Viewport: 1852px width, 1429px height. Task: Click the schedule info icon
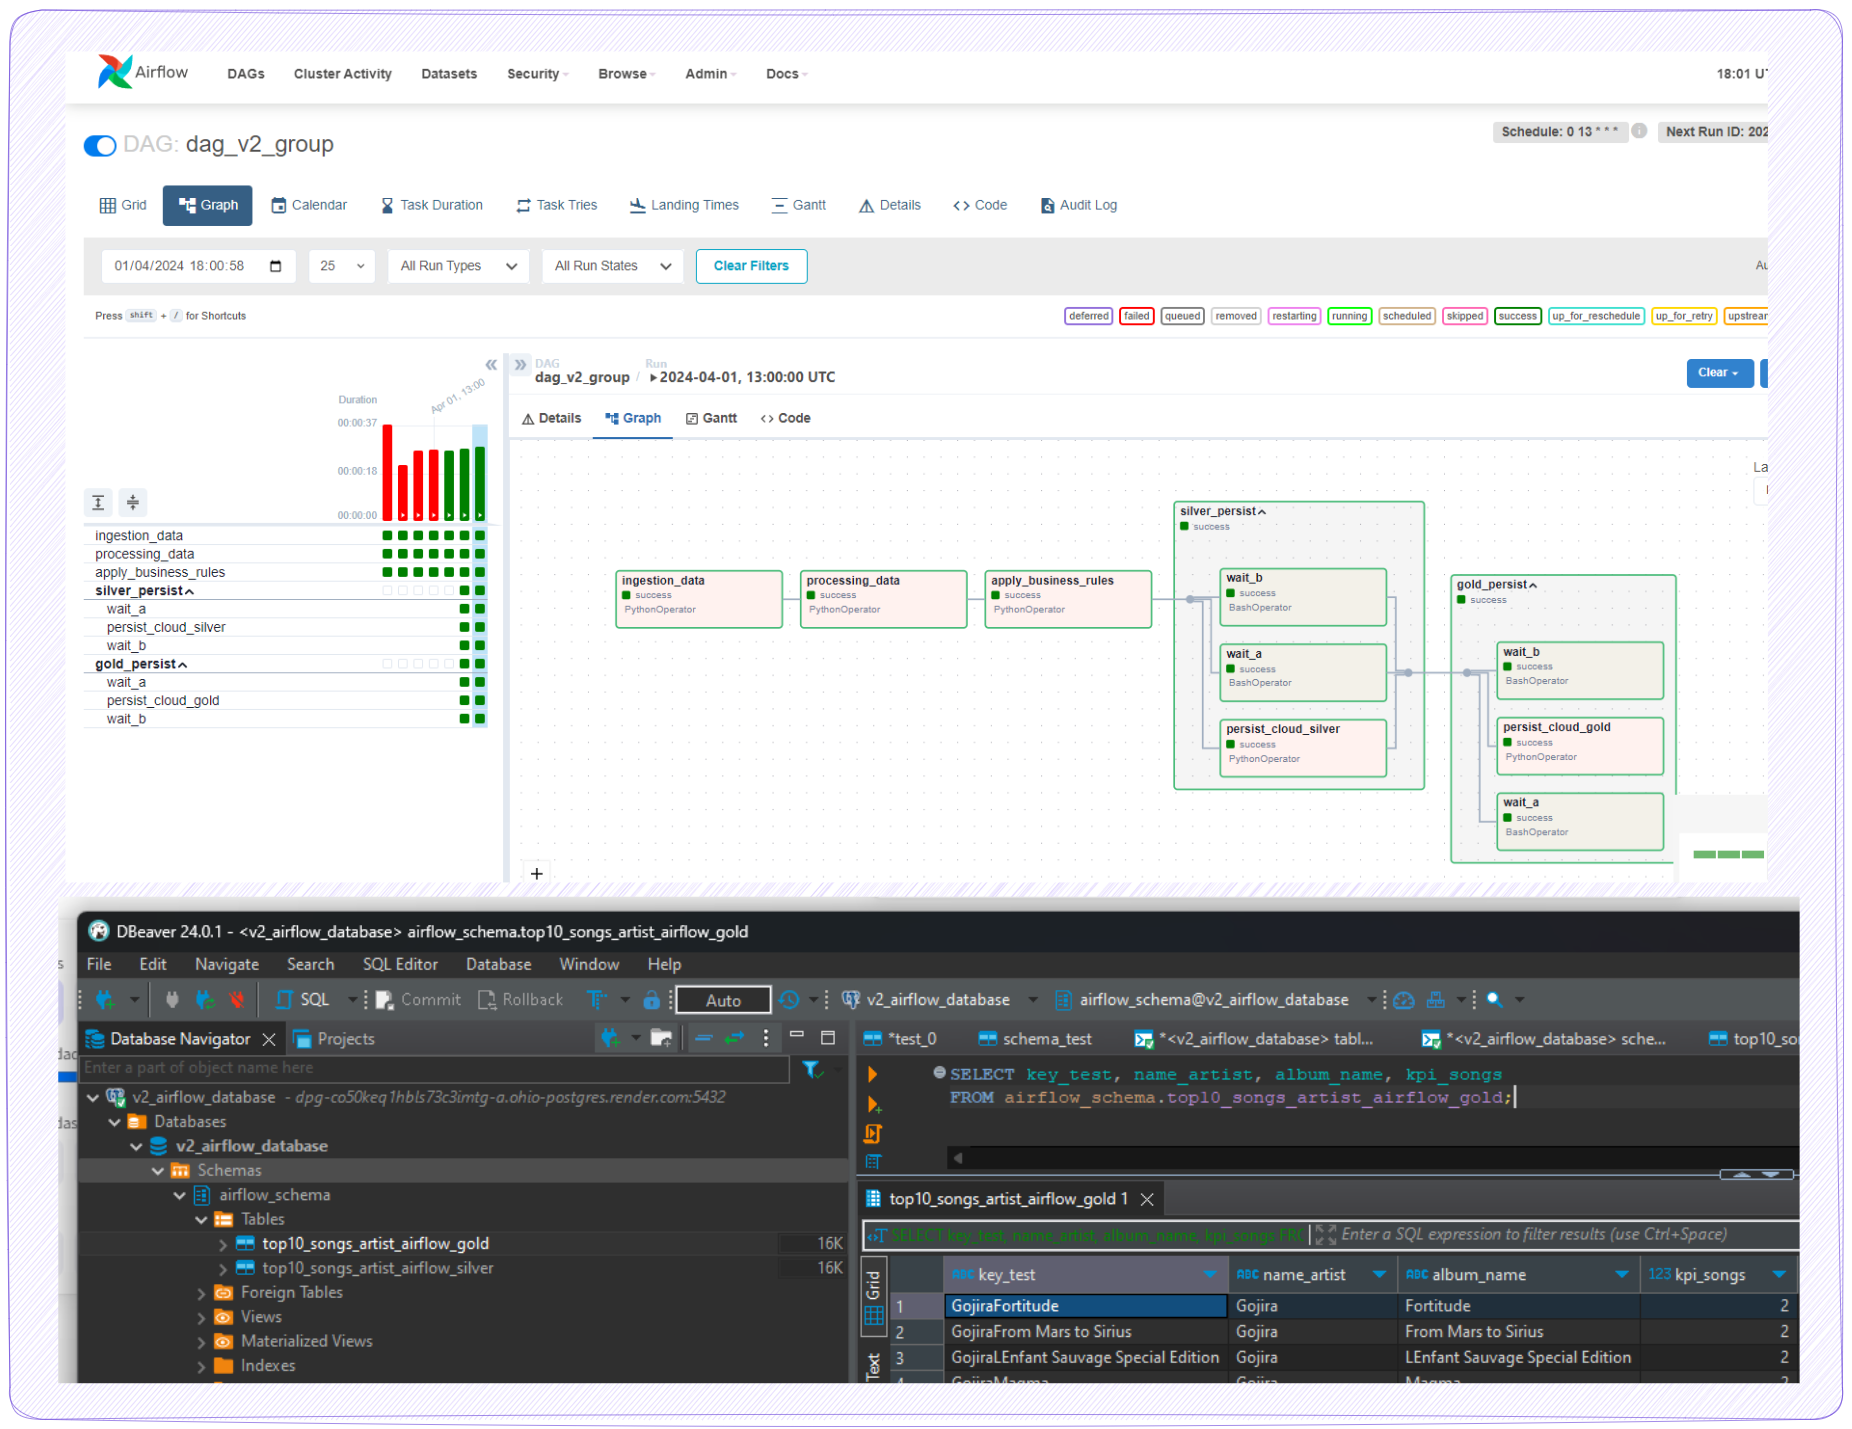coord(1639,131)
